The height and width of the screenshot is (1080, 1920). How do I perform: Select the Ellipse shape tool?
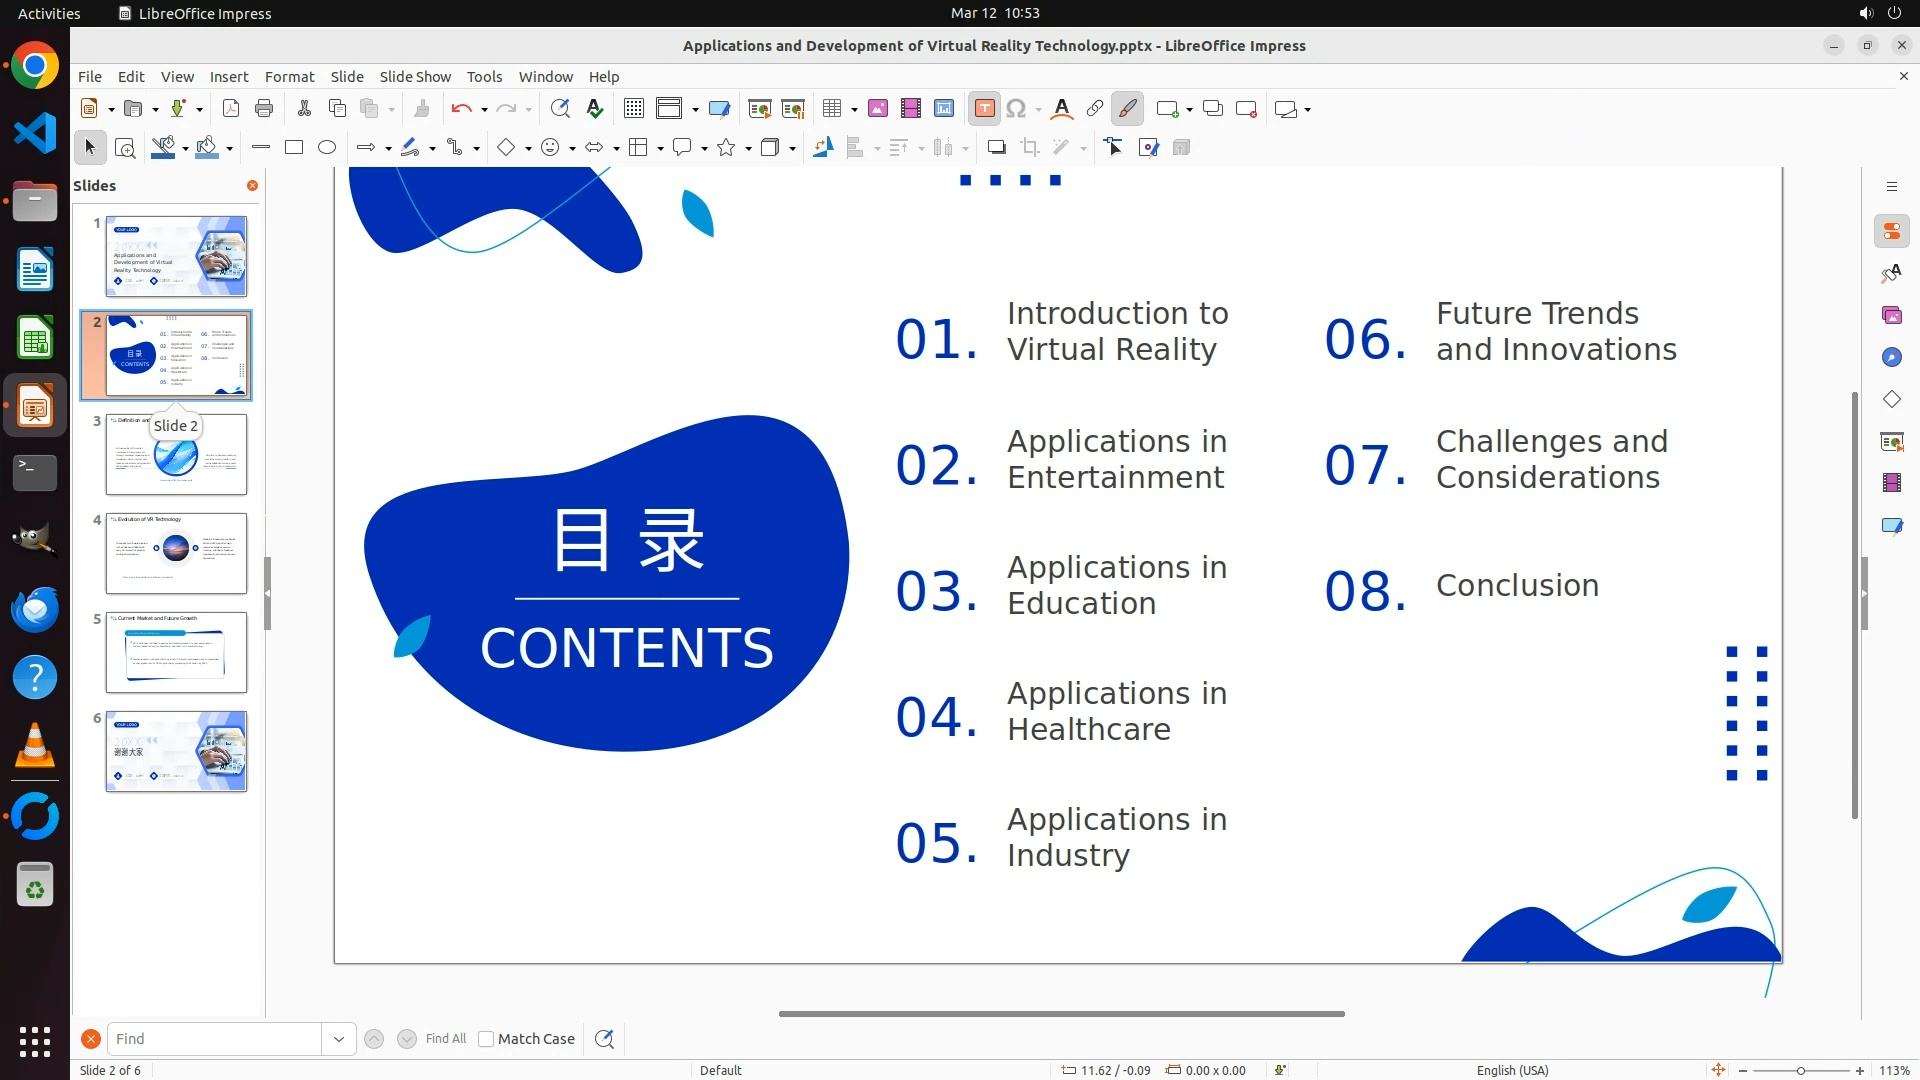326,148
